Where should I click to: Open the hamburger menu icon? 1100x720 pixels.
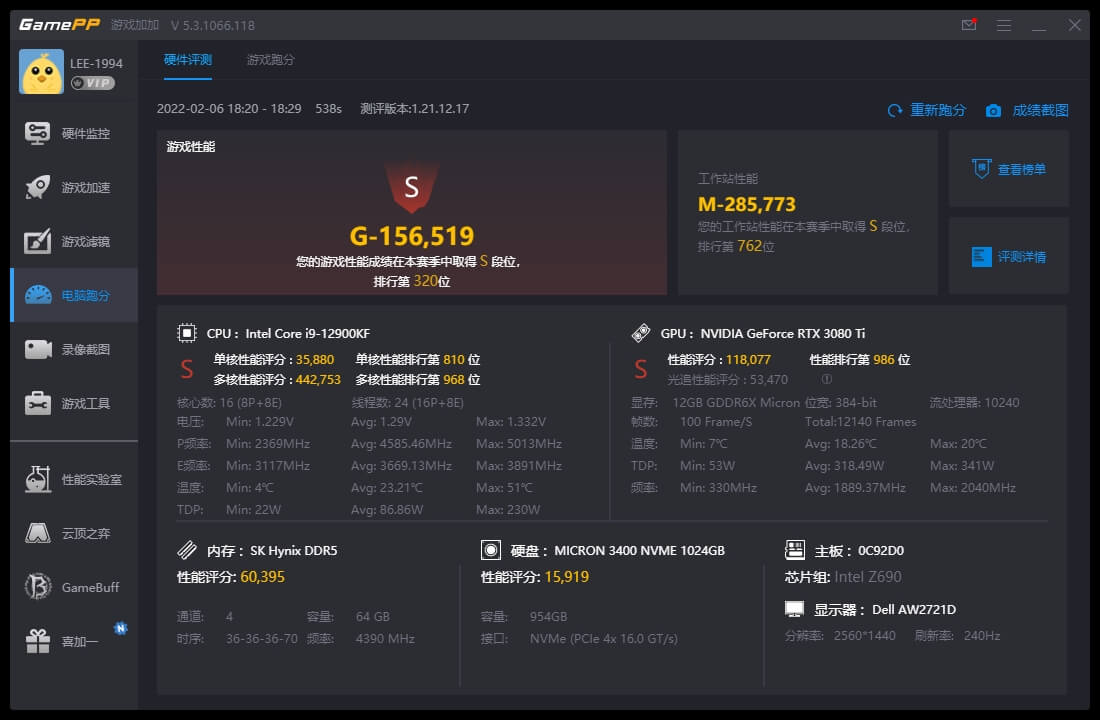click(1004, 25)
